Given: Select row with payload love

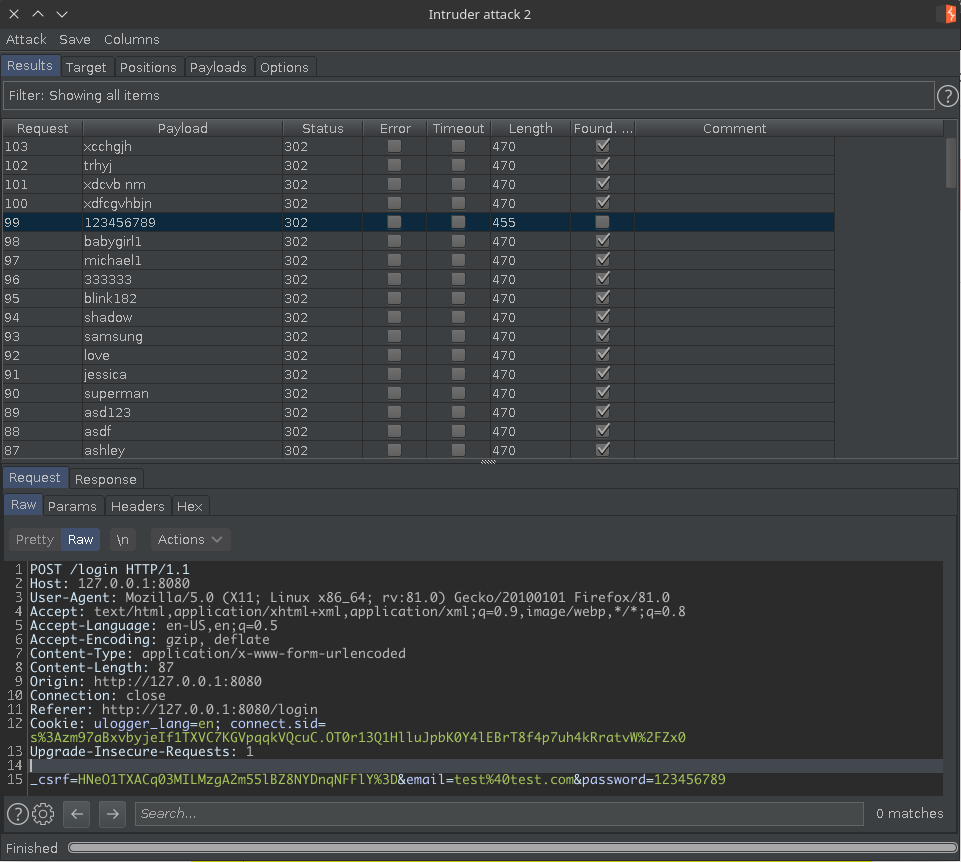Looking at the screenshot, I should pos(418,356).
